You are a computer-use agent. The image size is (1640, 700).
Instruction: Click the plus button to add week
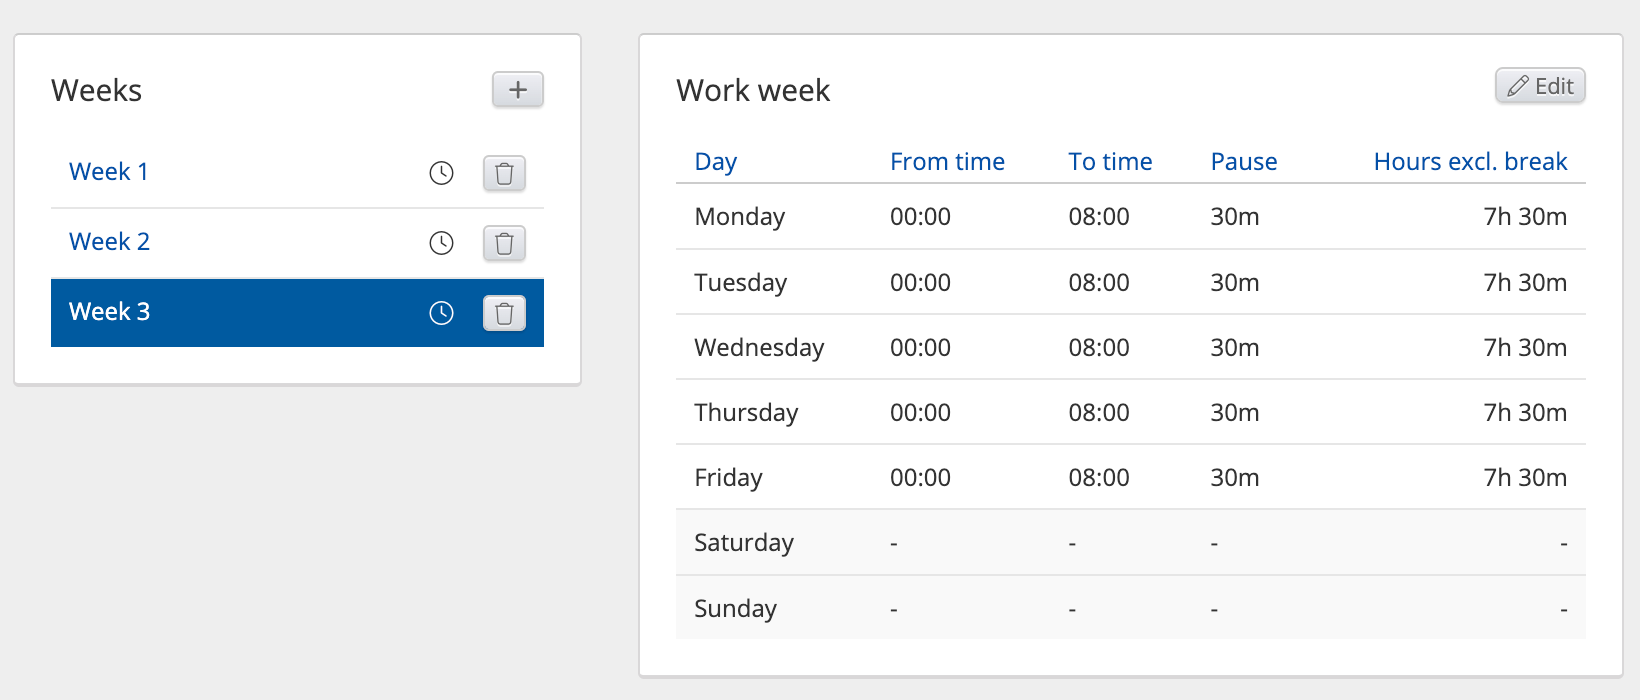517,90
